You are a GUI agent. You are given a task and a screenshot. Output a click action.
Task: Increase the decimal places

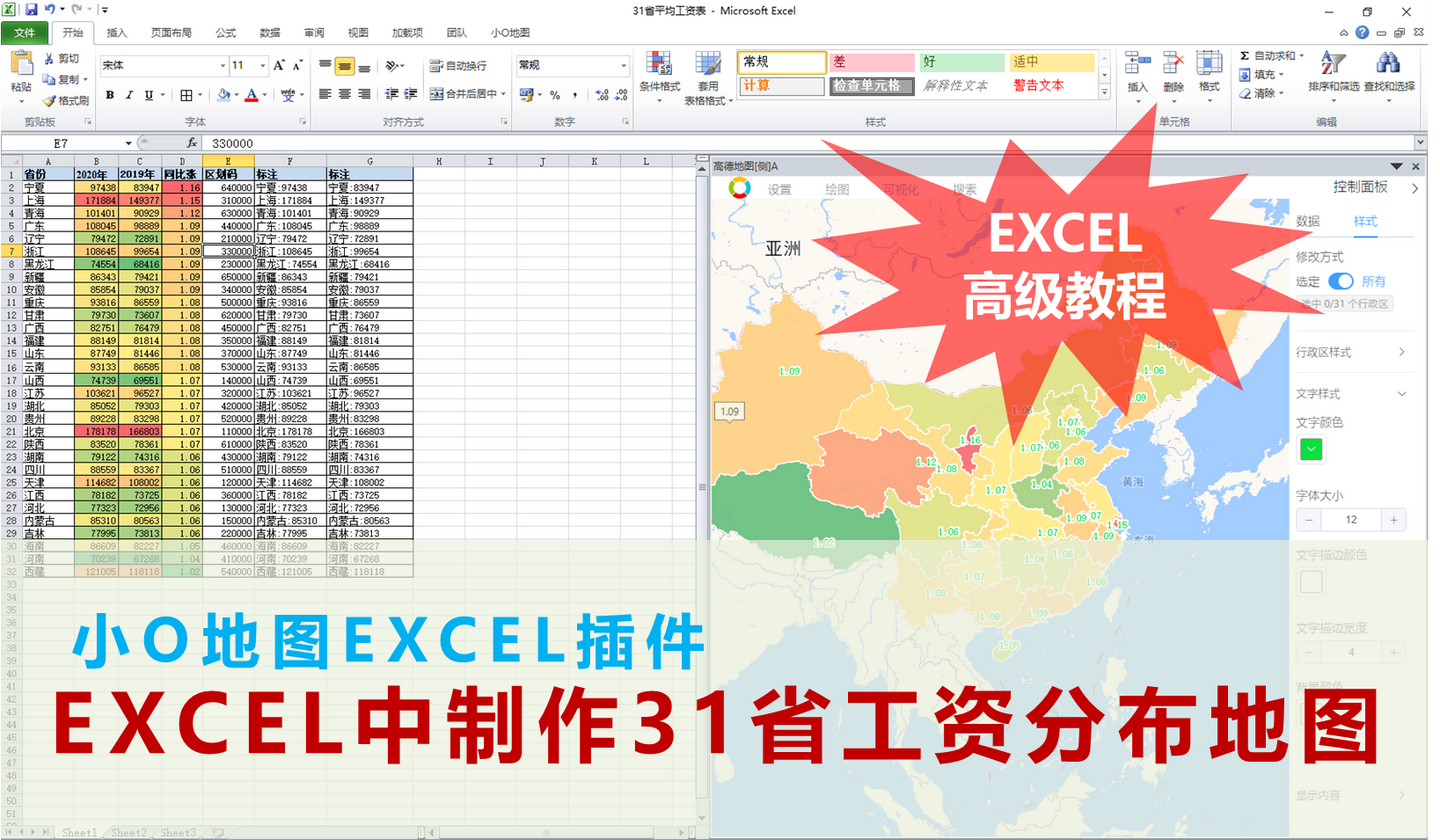tap(602, 95)
